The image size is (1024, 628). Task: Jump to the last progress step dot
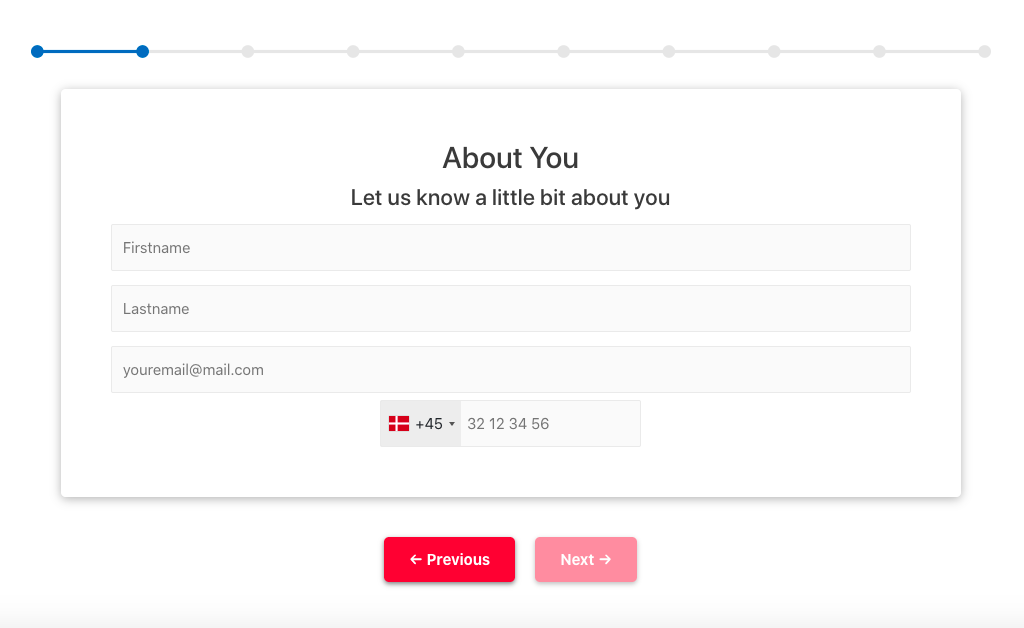point(985,52)
